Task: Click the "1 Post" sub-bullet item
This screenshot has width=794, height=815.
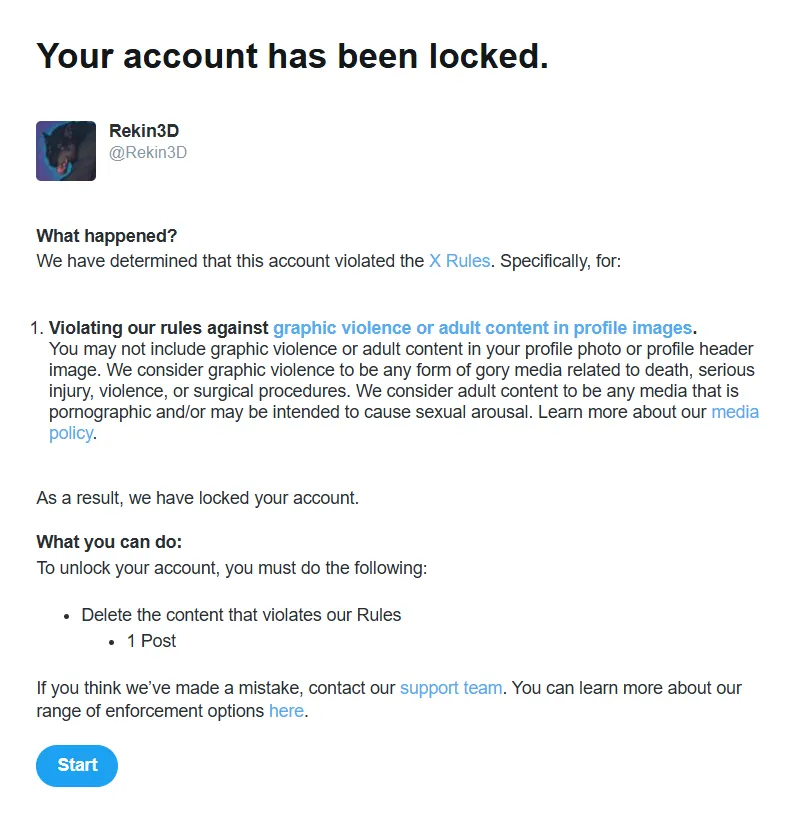Action: pyautogui.click(x=151, y=641)
